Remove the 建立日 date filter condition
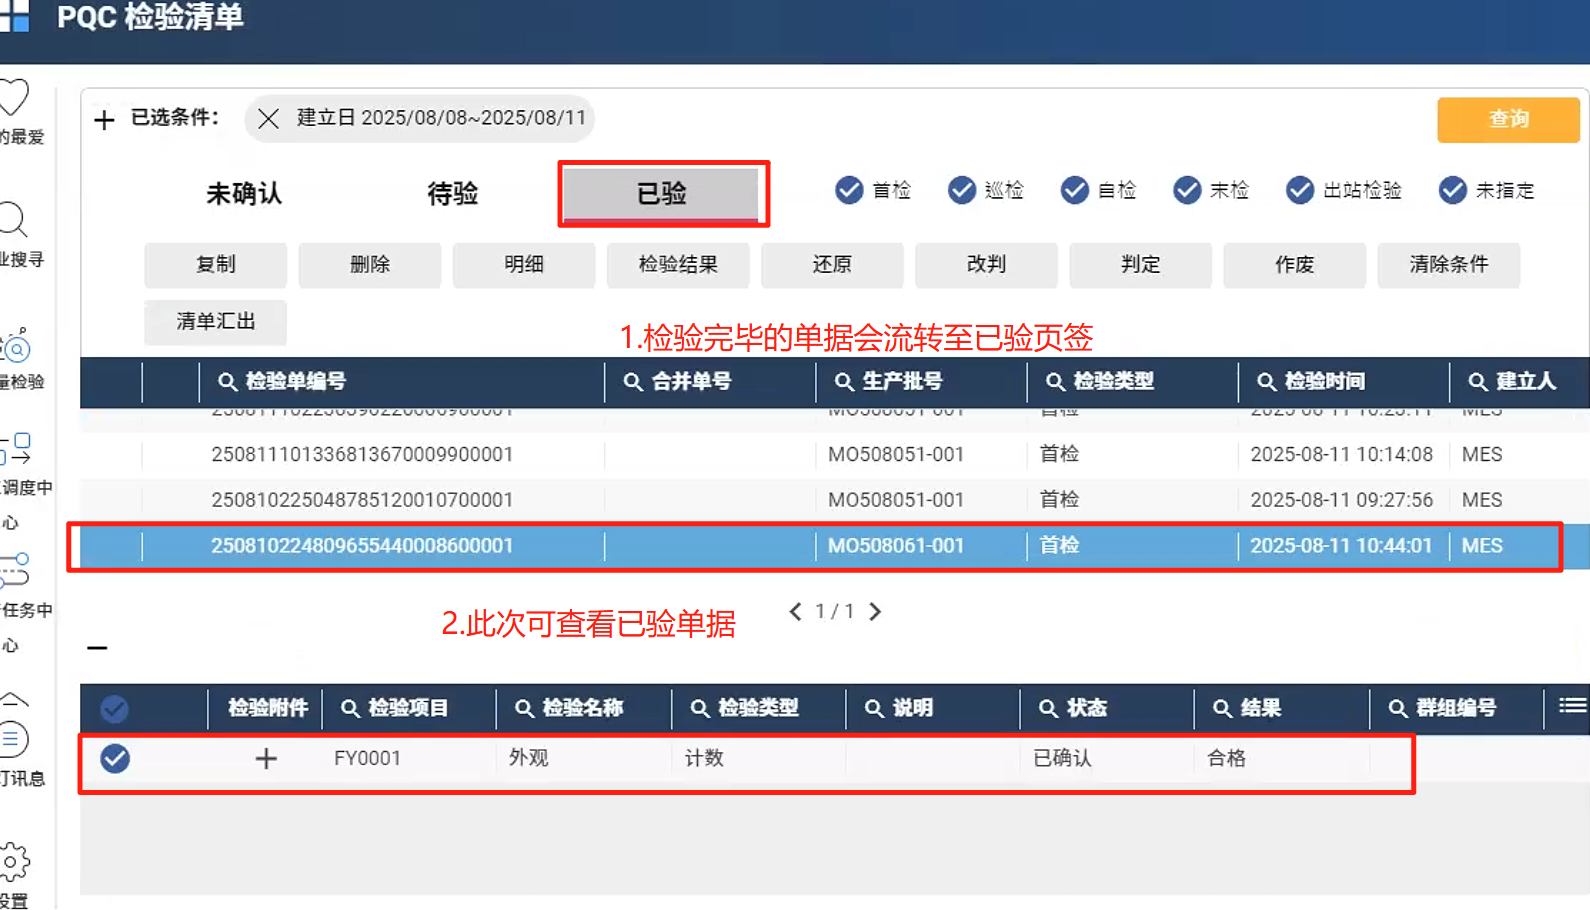The height and width of the screenshot is (910, 1590). tap(268, 119)
